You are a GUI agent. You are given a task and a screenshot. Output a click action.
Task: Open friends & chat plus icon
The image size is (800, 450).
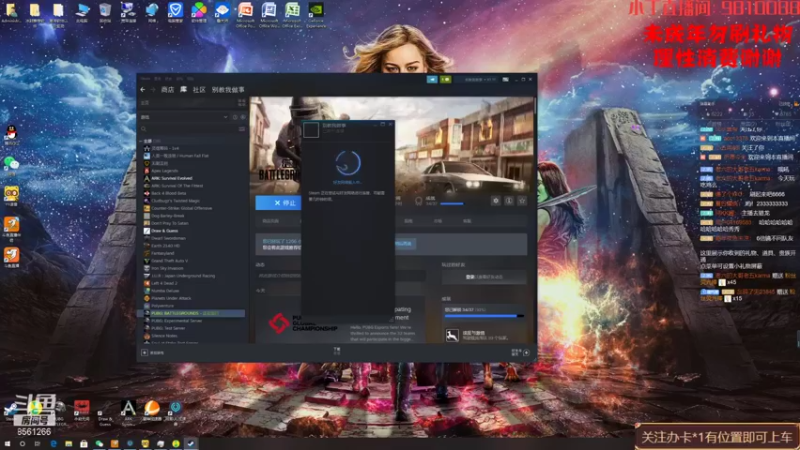pos(526,353)
